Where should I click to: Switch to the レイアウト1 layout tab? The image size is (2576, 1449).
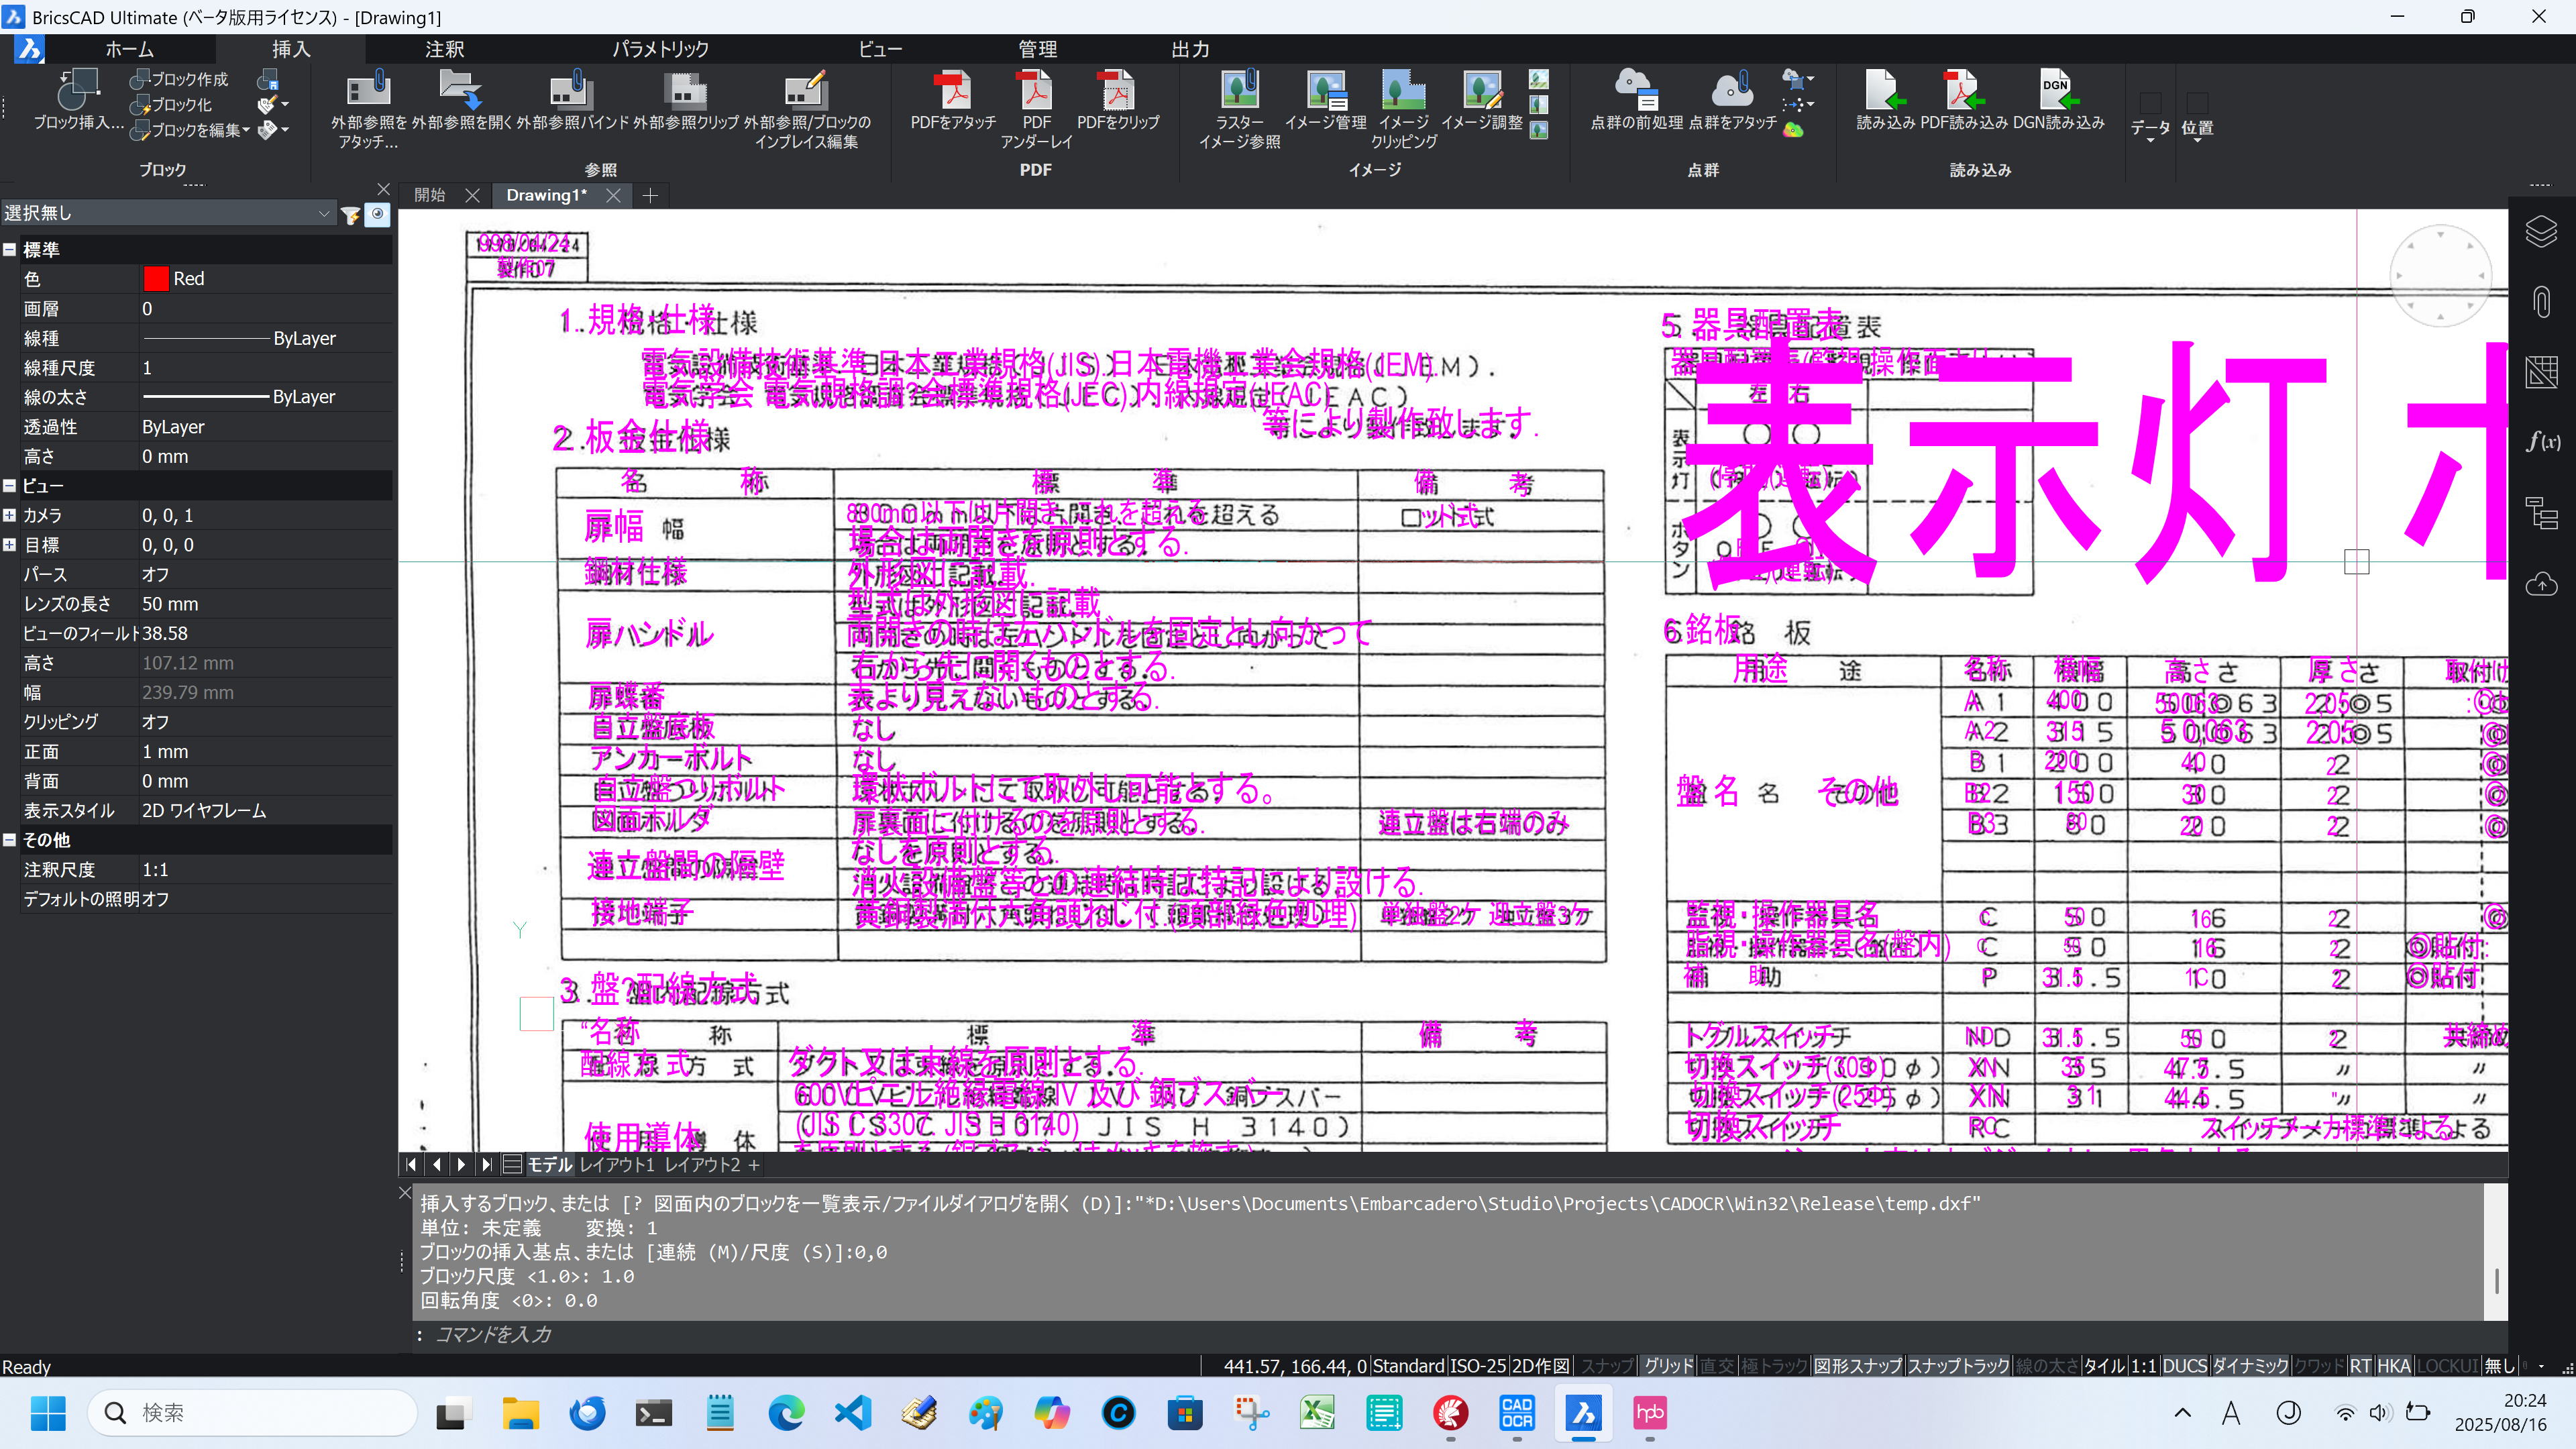pyautogui.click(x=616, y=1165)
